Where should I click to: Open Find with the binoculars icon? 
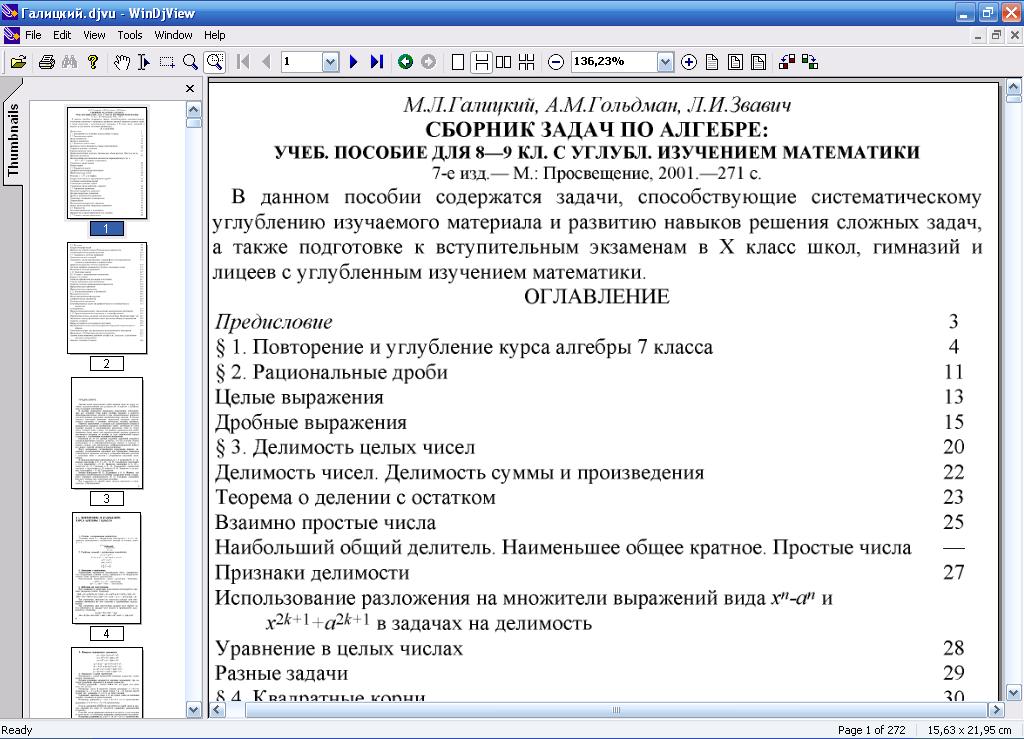(x=69, y=62)
